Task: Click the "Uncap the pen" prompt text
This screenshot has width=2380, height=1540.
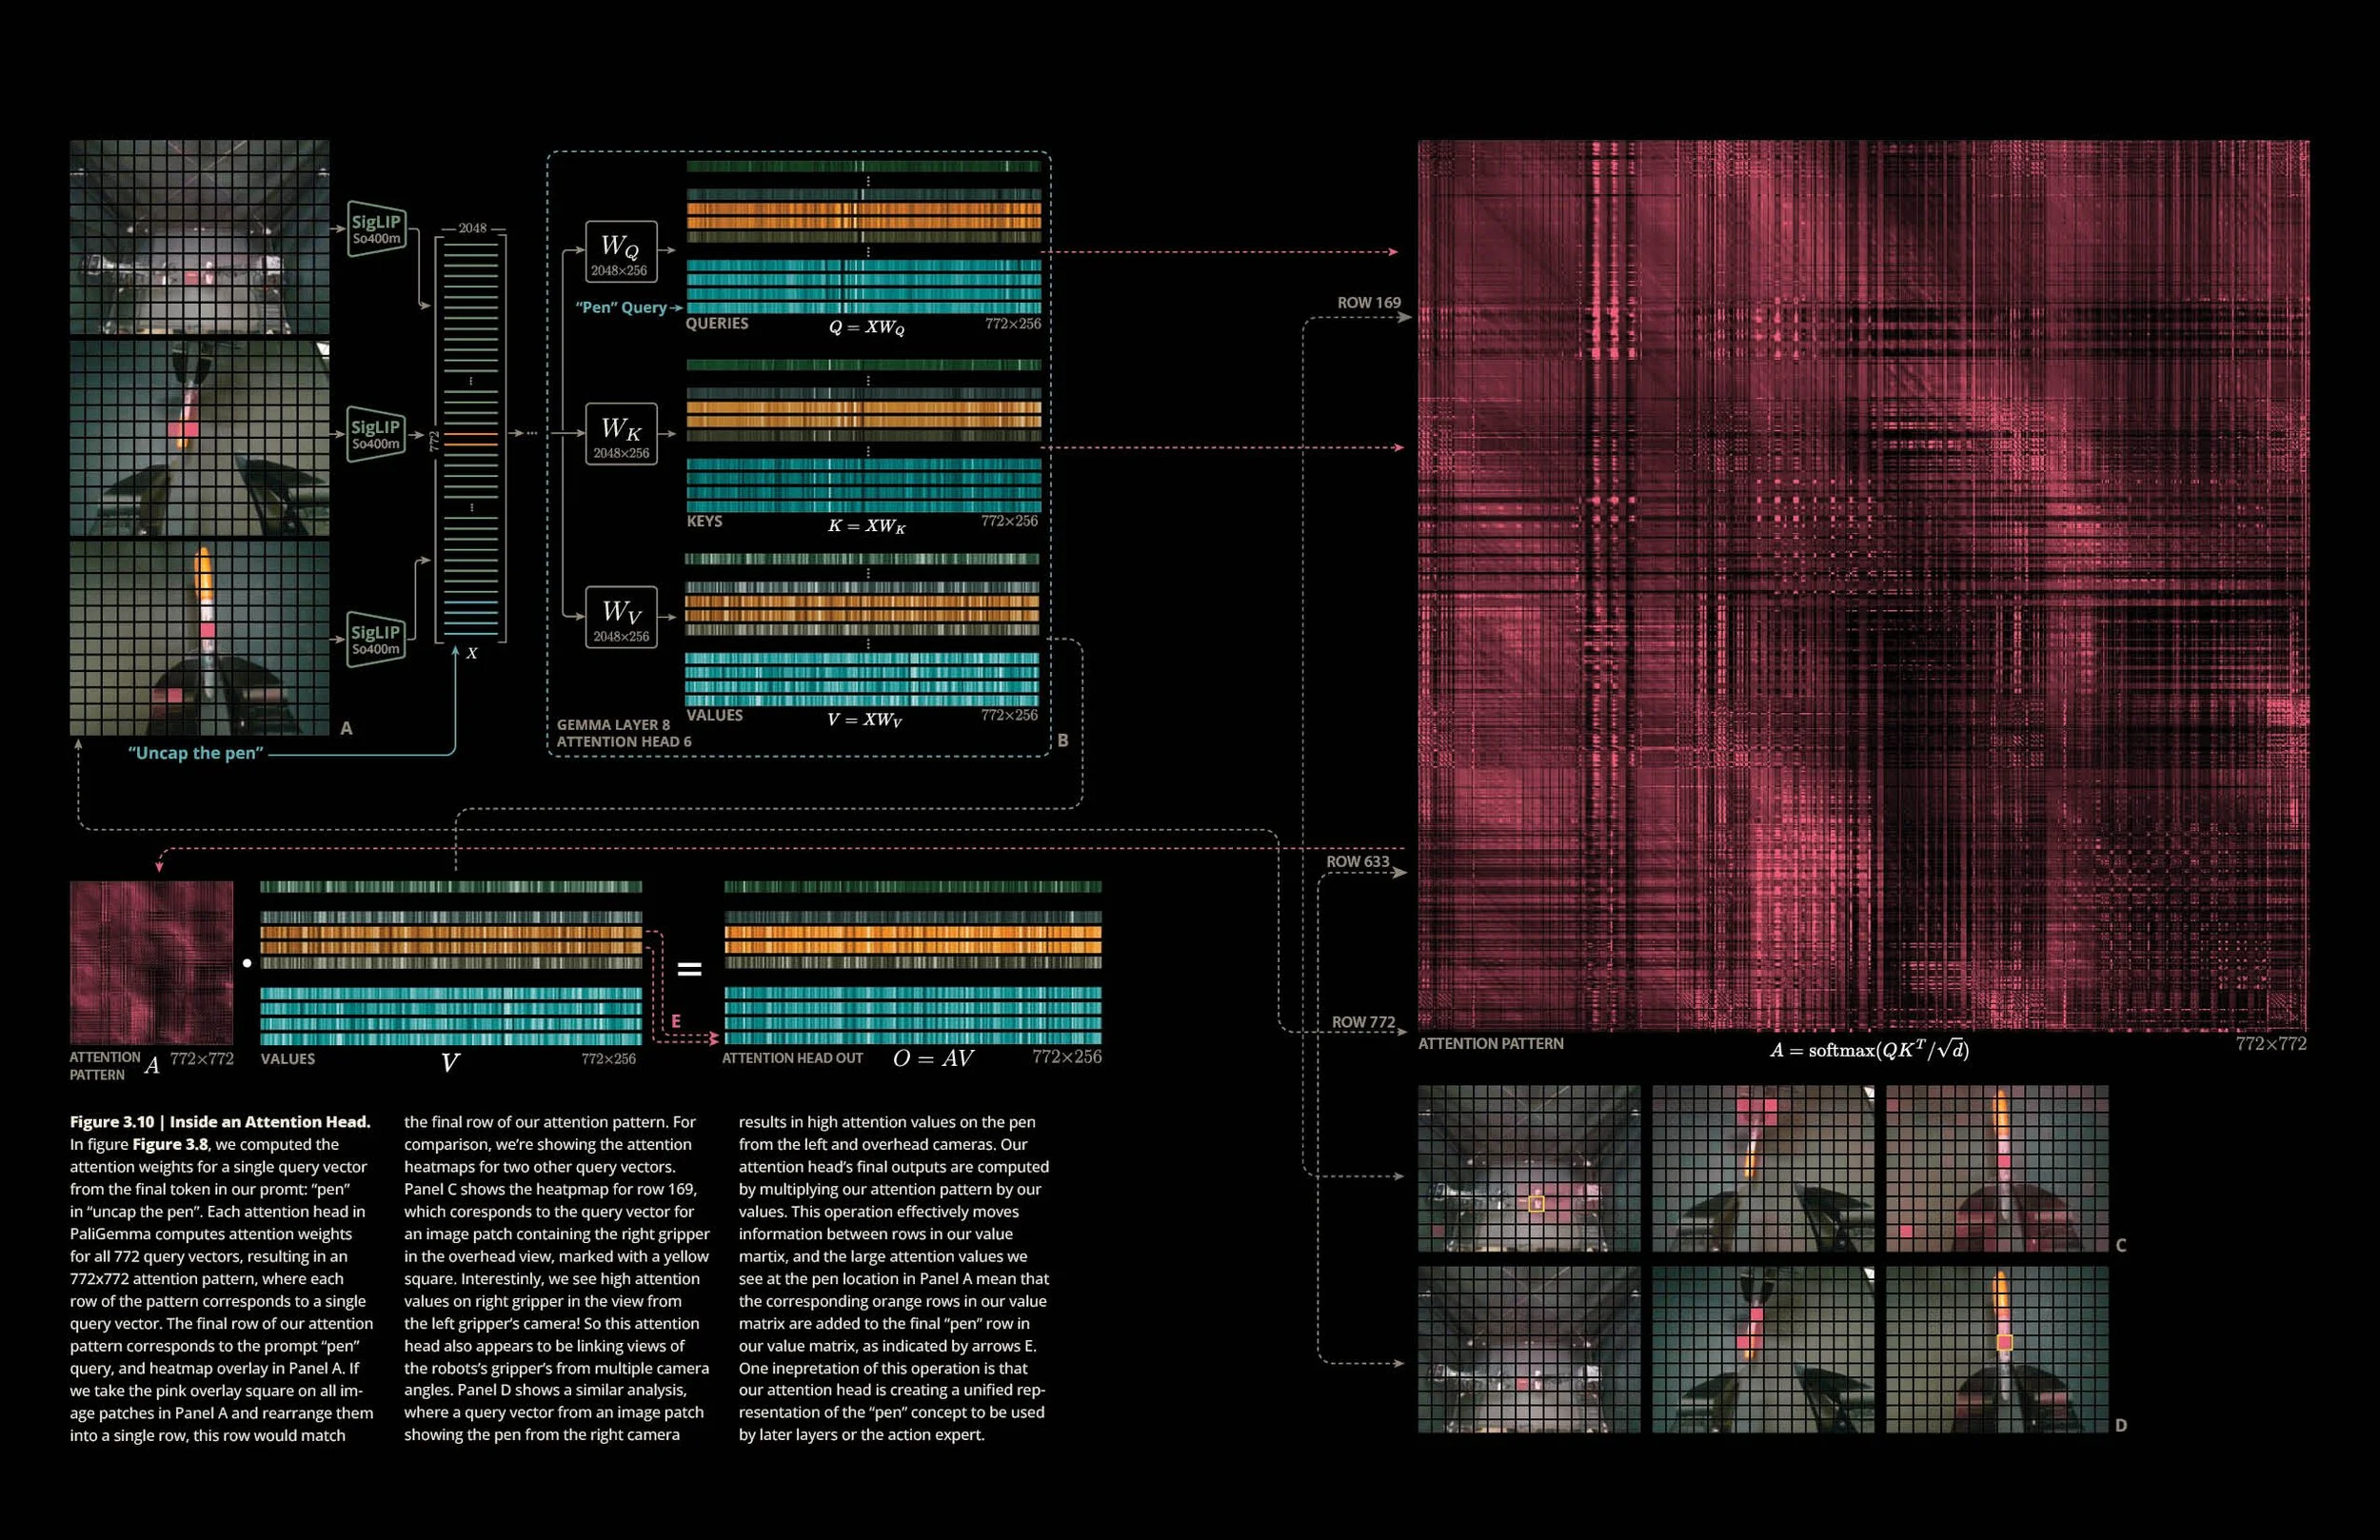Action: point(195,753)
